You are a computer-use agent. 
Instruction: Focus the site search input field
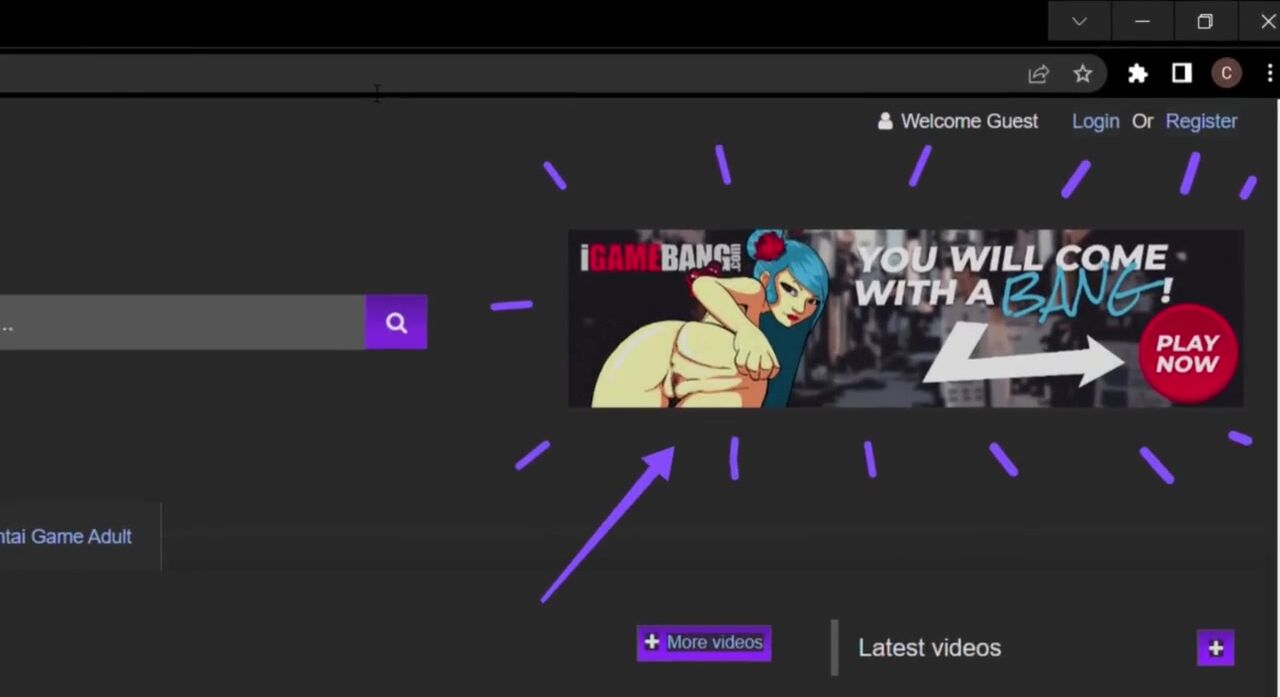[180, 323]
